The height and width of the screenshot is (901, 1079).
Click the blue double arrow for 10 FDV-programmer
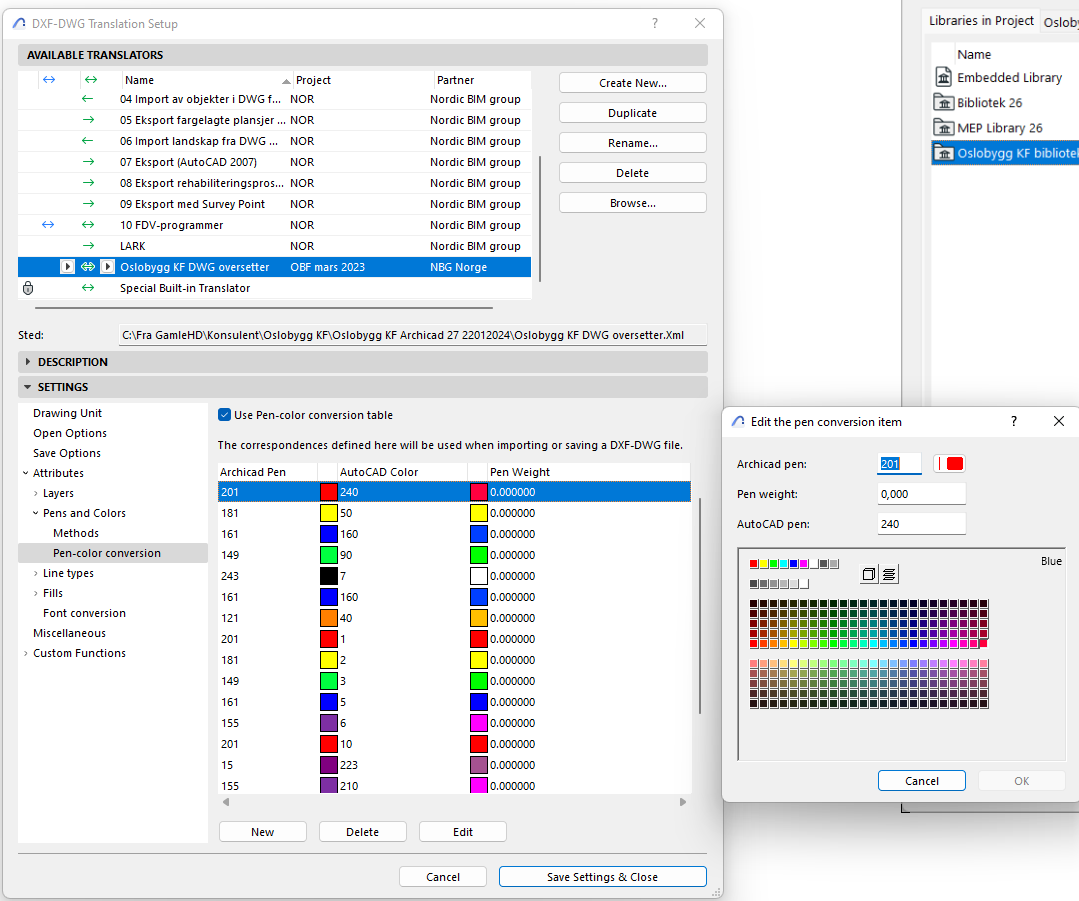[48, 225]
